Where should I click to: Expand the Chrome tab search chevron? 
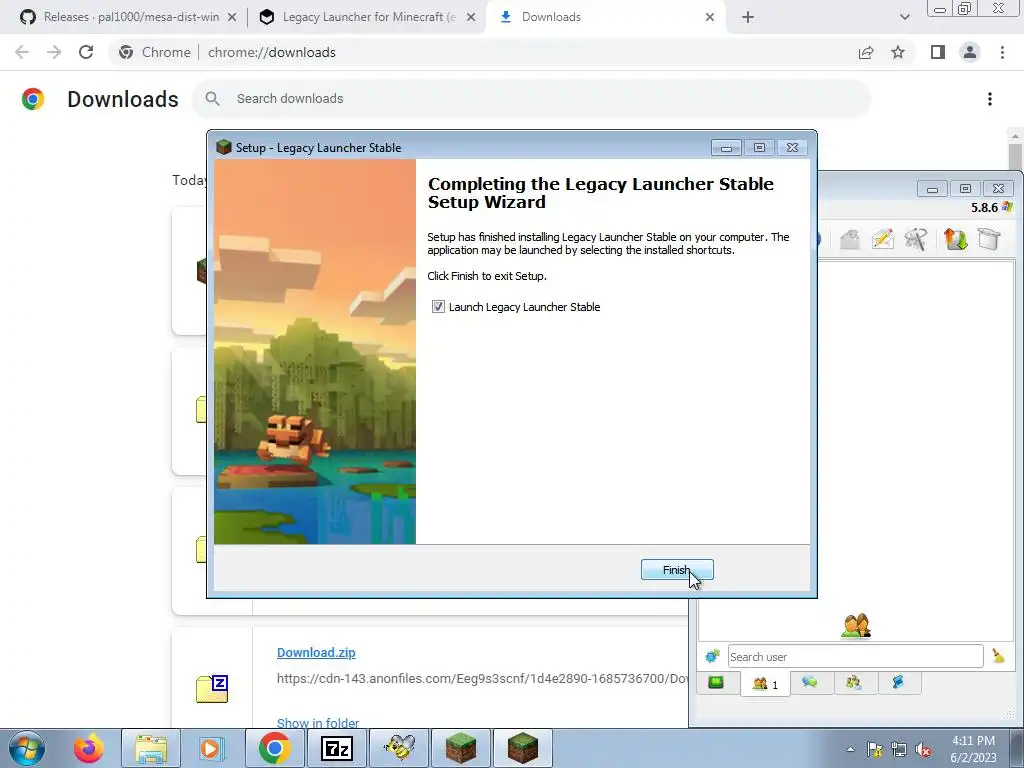click(x=904, y=17)
